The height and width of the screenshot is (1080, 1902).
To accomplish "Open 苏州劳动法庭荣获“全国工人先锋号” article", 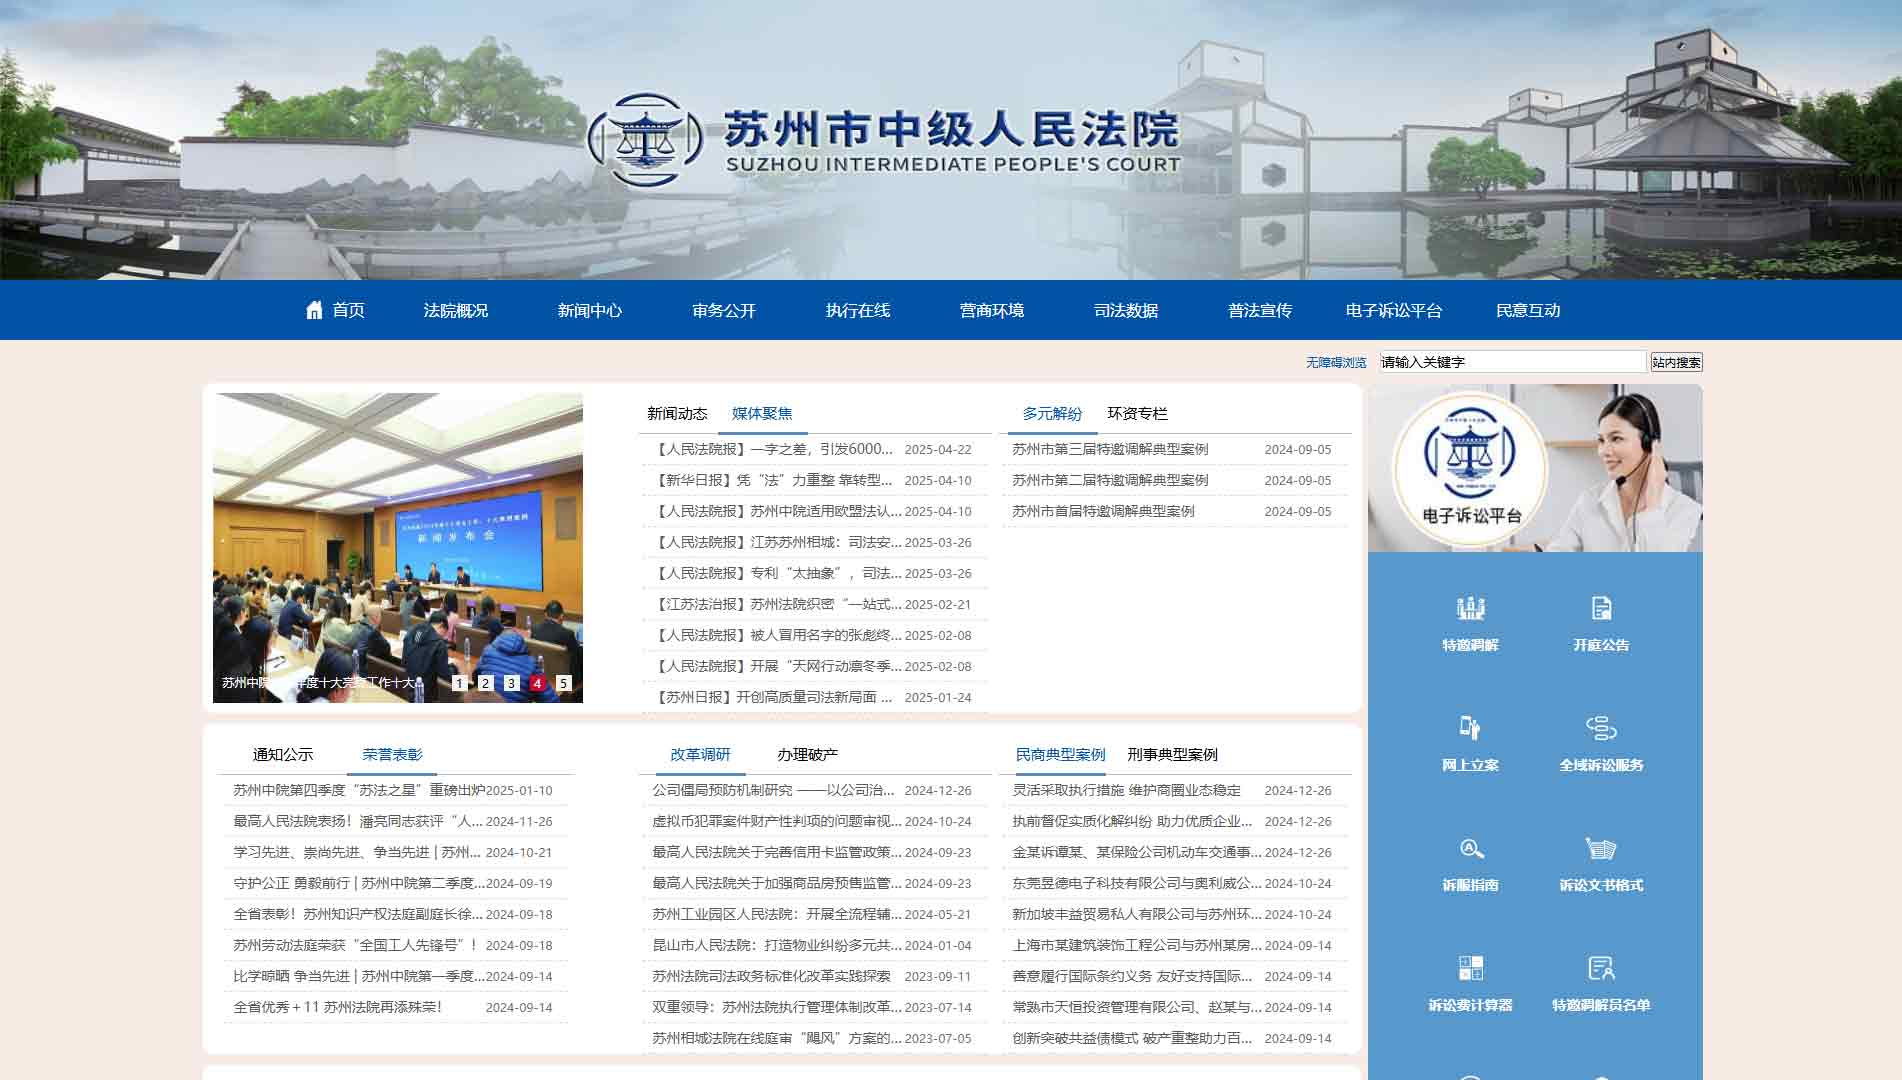I will (355, 945).
